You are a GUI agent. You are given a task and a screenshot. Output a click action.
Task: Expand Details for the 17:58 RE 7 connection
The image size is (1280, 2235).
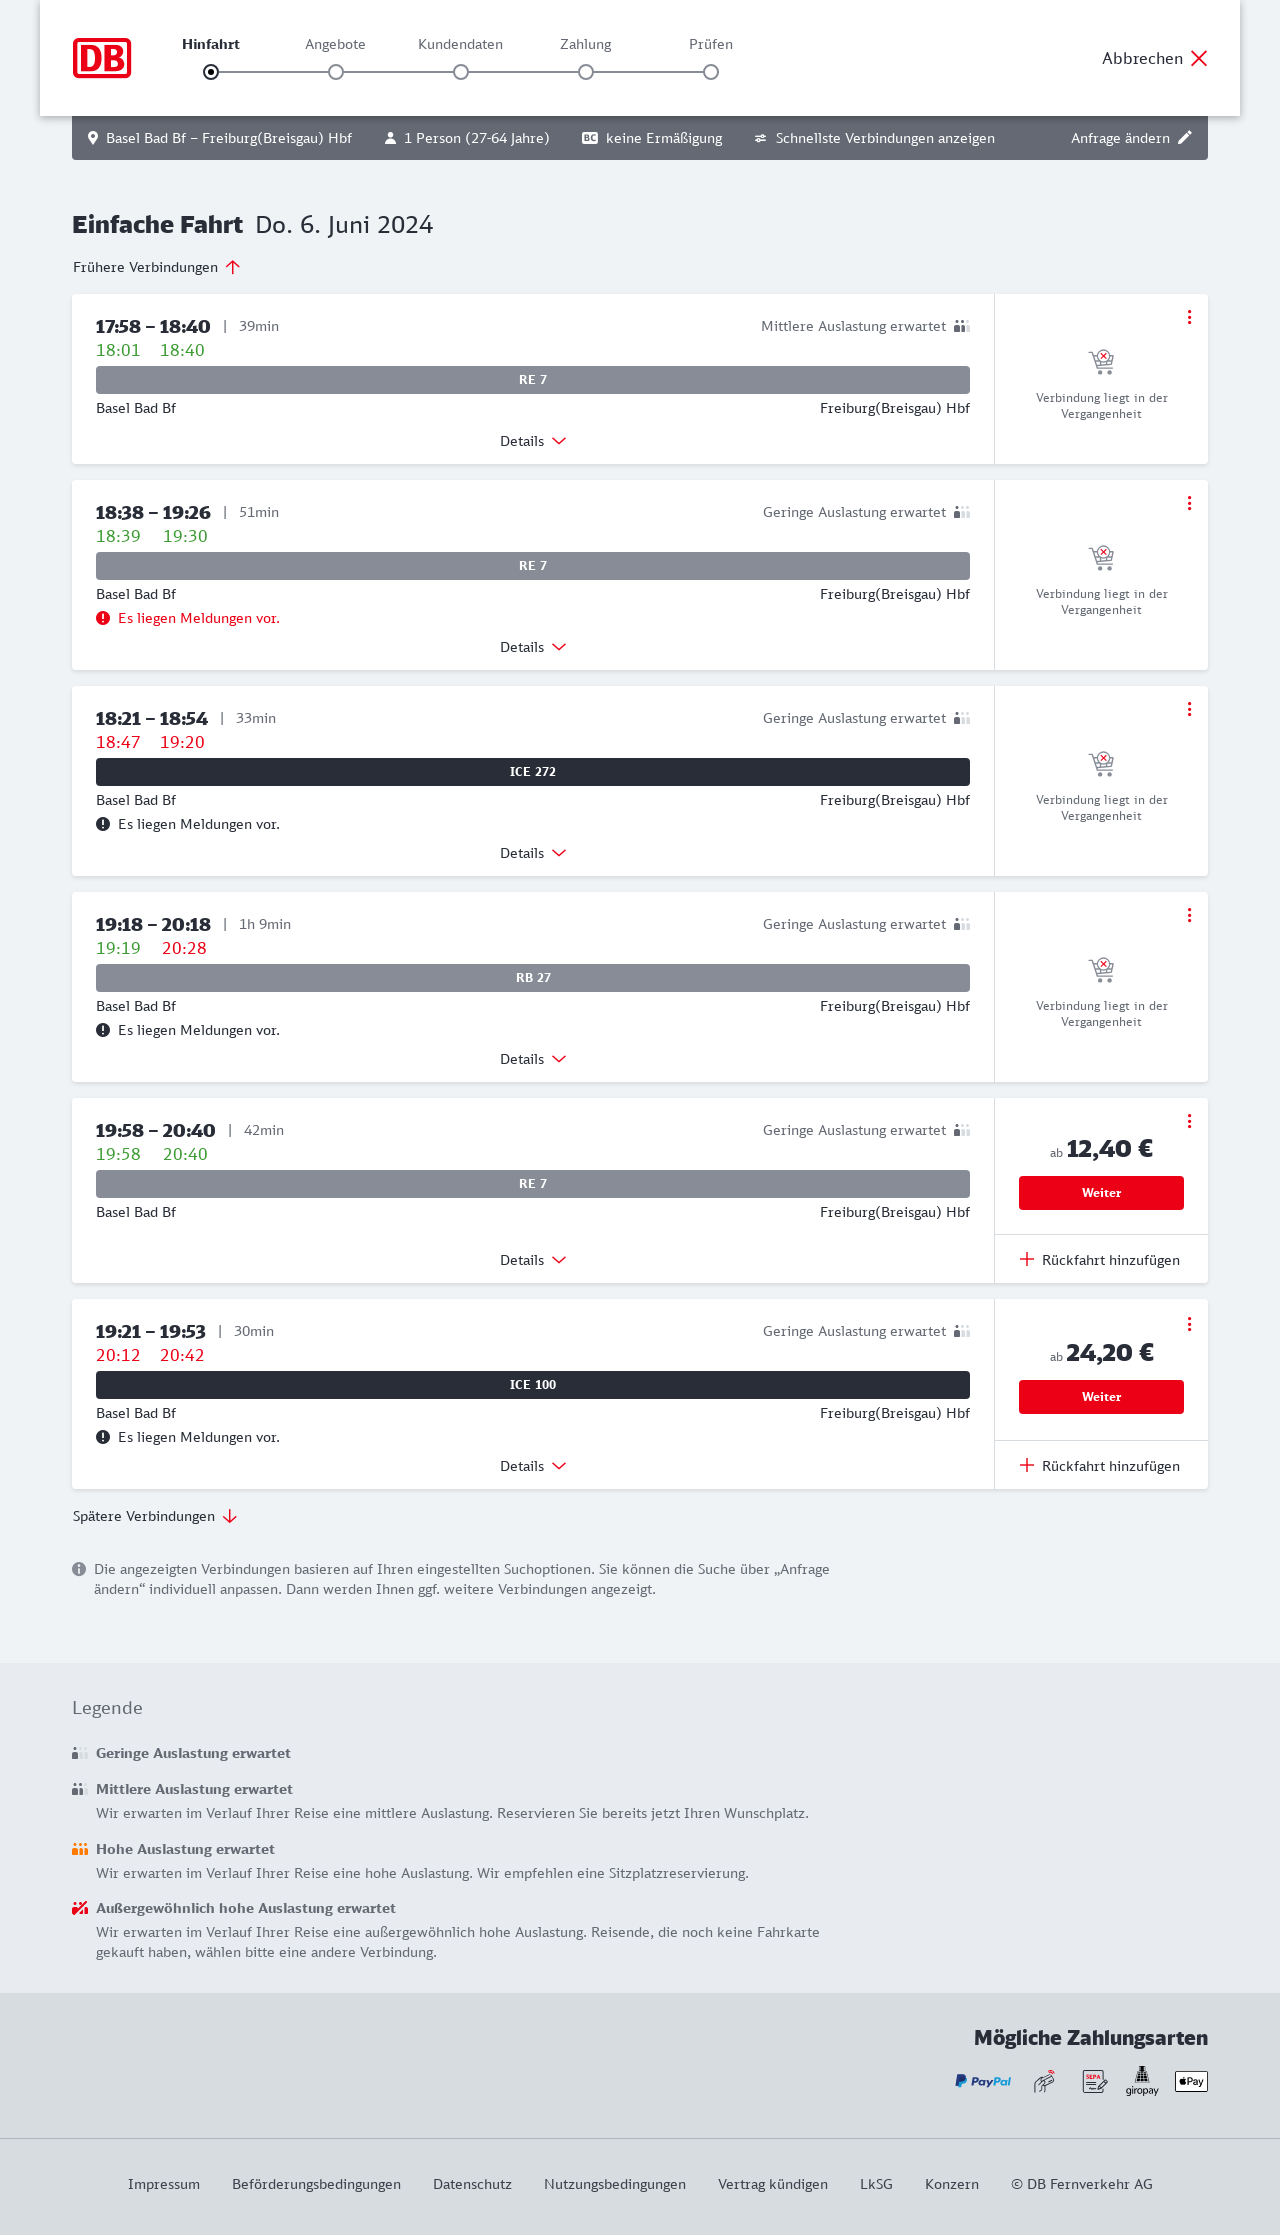pyautogui.click(x=533, y=441)
